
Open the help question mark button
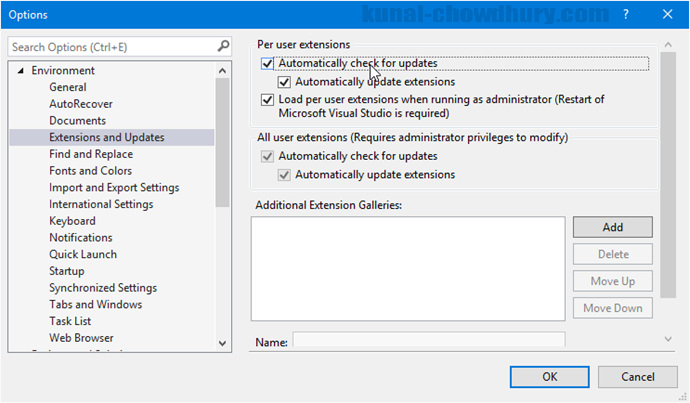[626, 15]
